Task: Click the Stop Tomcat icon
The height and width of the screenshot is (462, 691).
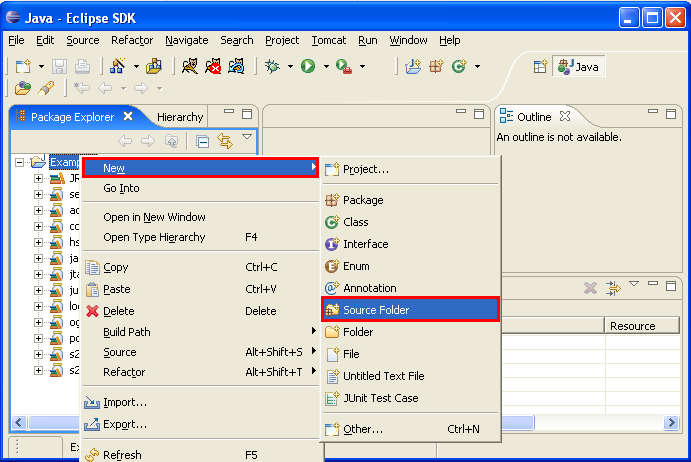Action: pyautogui.click(x=213, y=66)
